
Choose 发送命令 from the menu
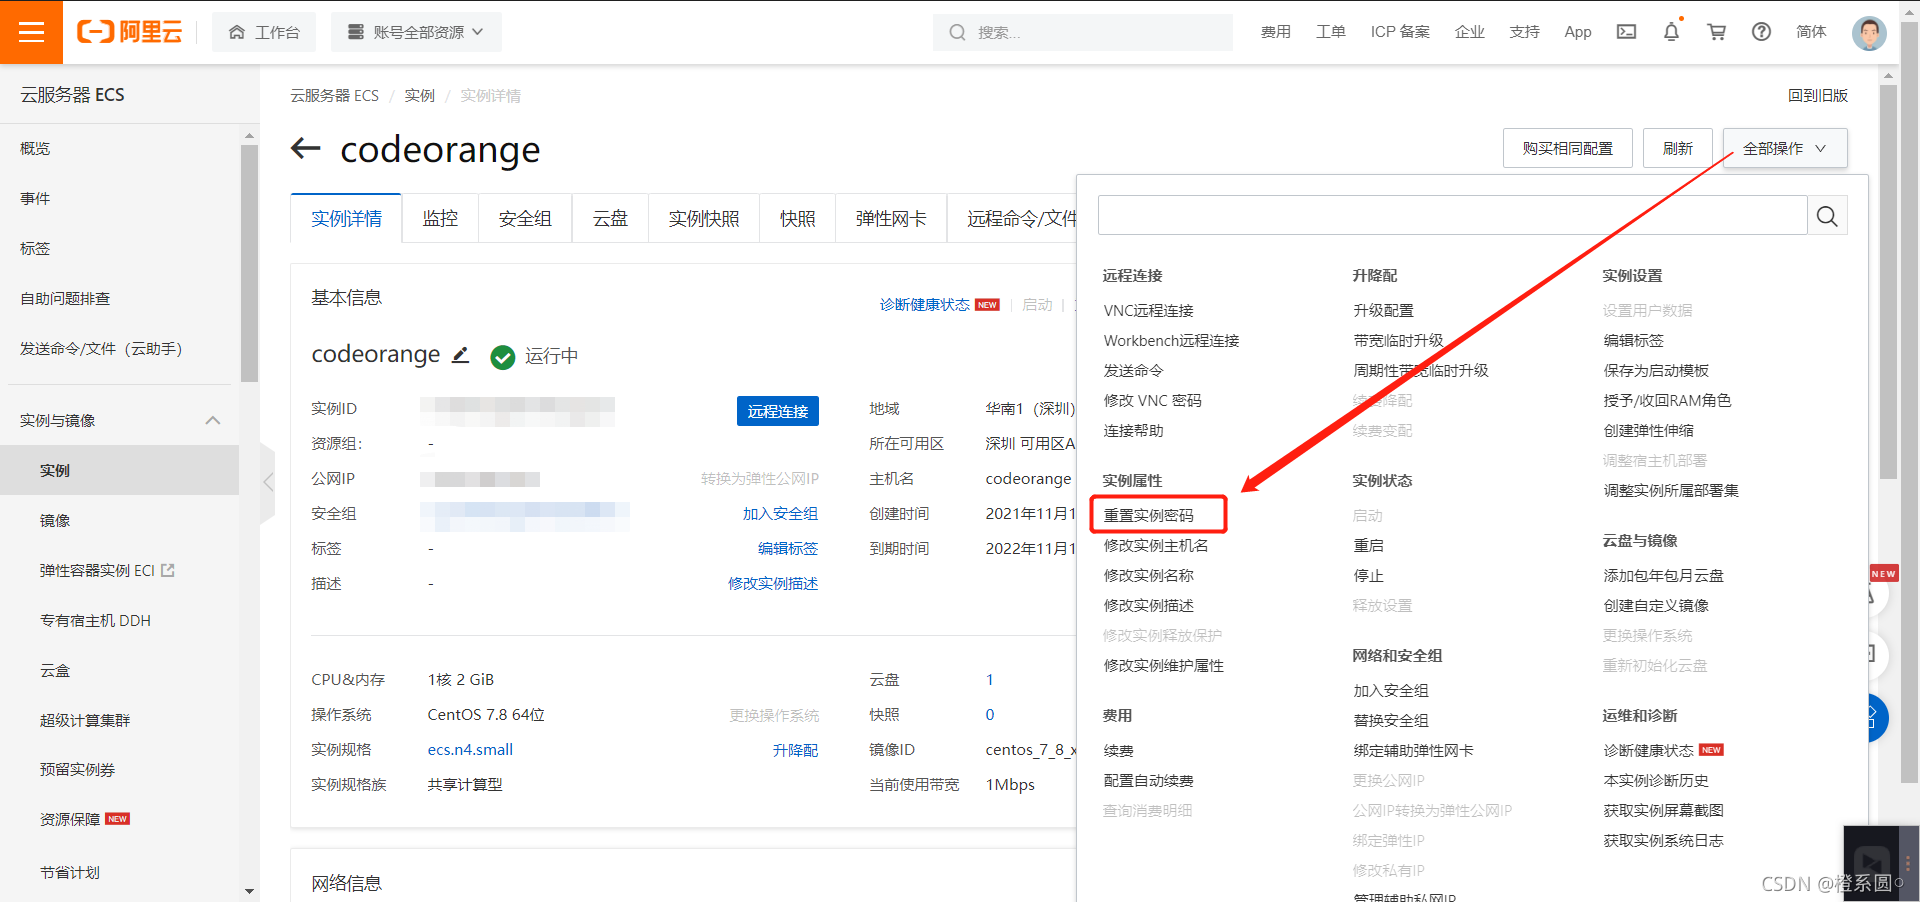[x=1133, y=371]
